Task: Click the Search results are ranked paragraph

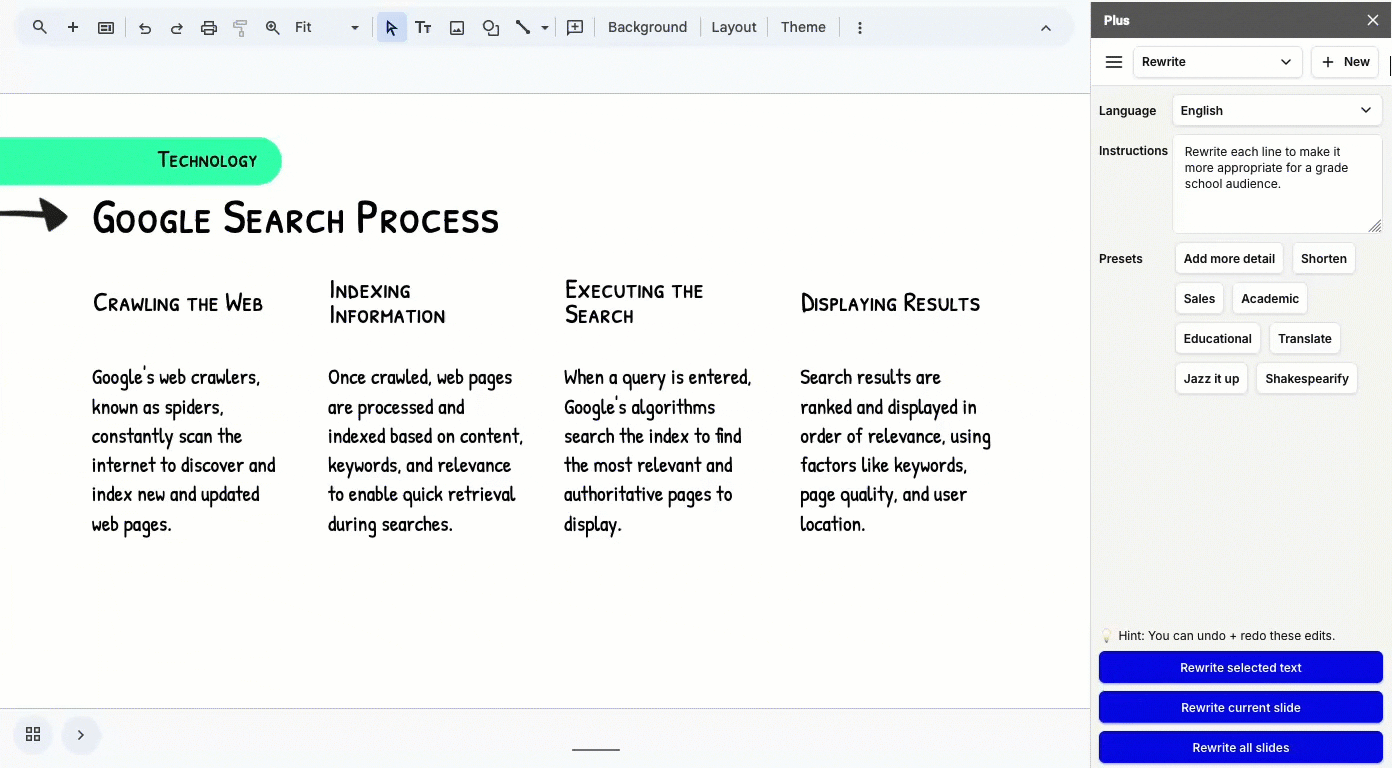Action: (x=895, y=450)
